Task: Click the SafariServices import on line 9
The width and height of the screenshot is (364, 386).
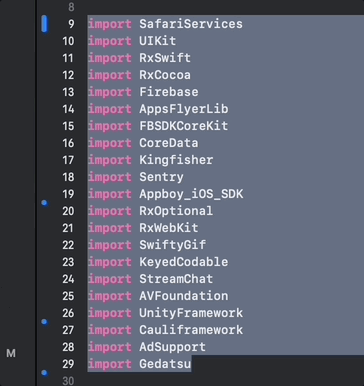Action: tap(191, 24)
